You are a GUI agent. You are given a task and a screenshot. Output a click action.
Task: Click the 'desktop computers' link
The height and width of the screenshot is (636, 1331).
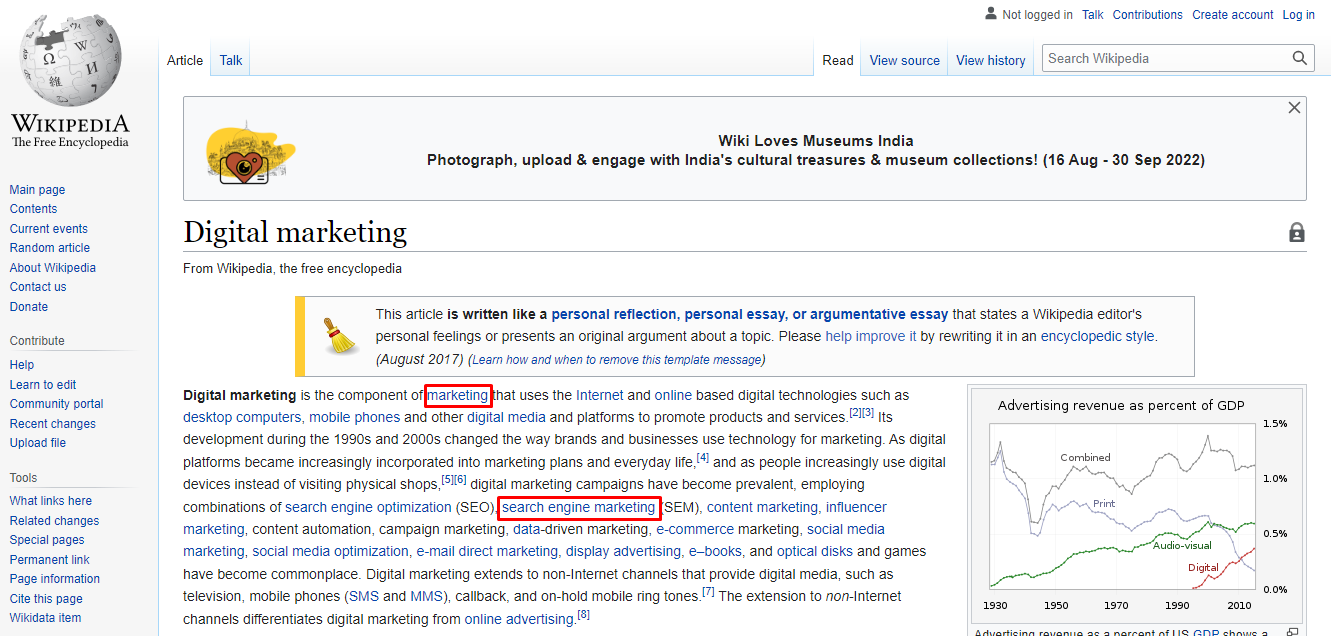[x=242, y=417]
